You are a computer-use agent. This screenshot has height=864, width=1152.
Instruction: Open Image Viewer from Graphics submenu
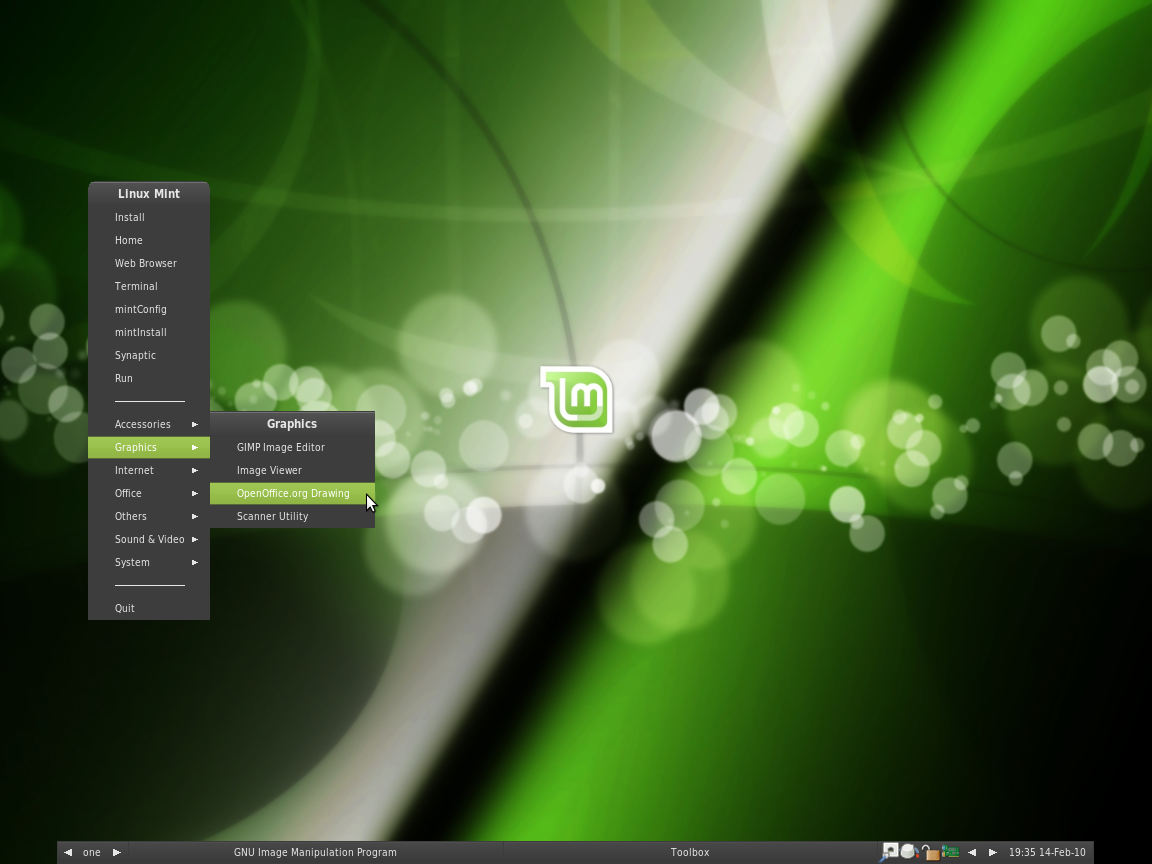(x=292, y=470)
